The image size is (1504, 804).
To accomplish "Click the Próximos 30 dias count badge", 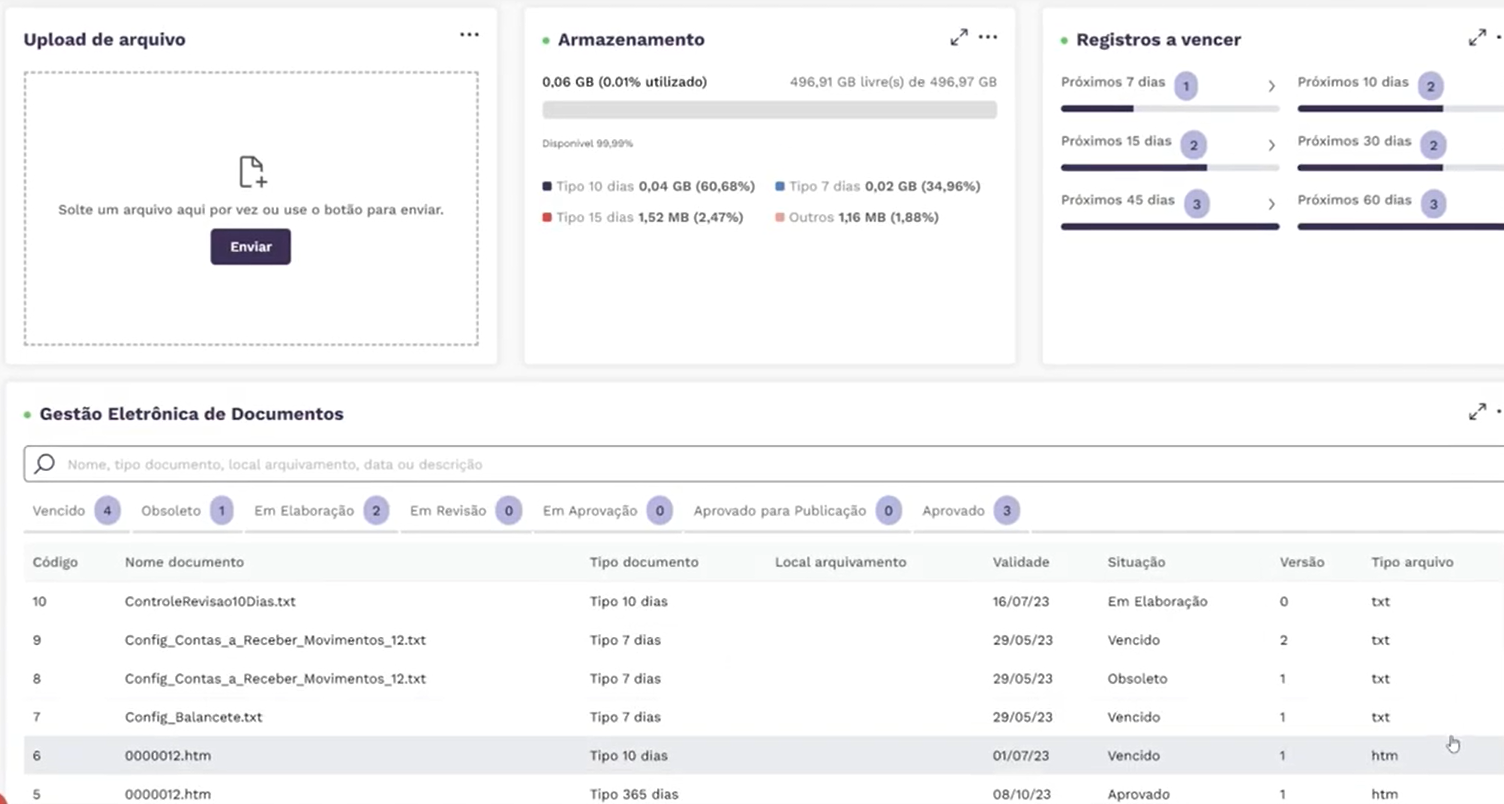I will click(1432, 146).
